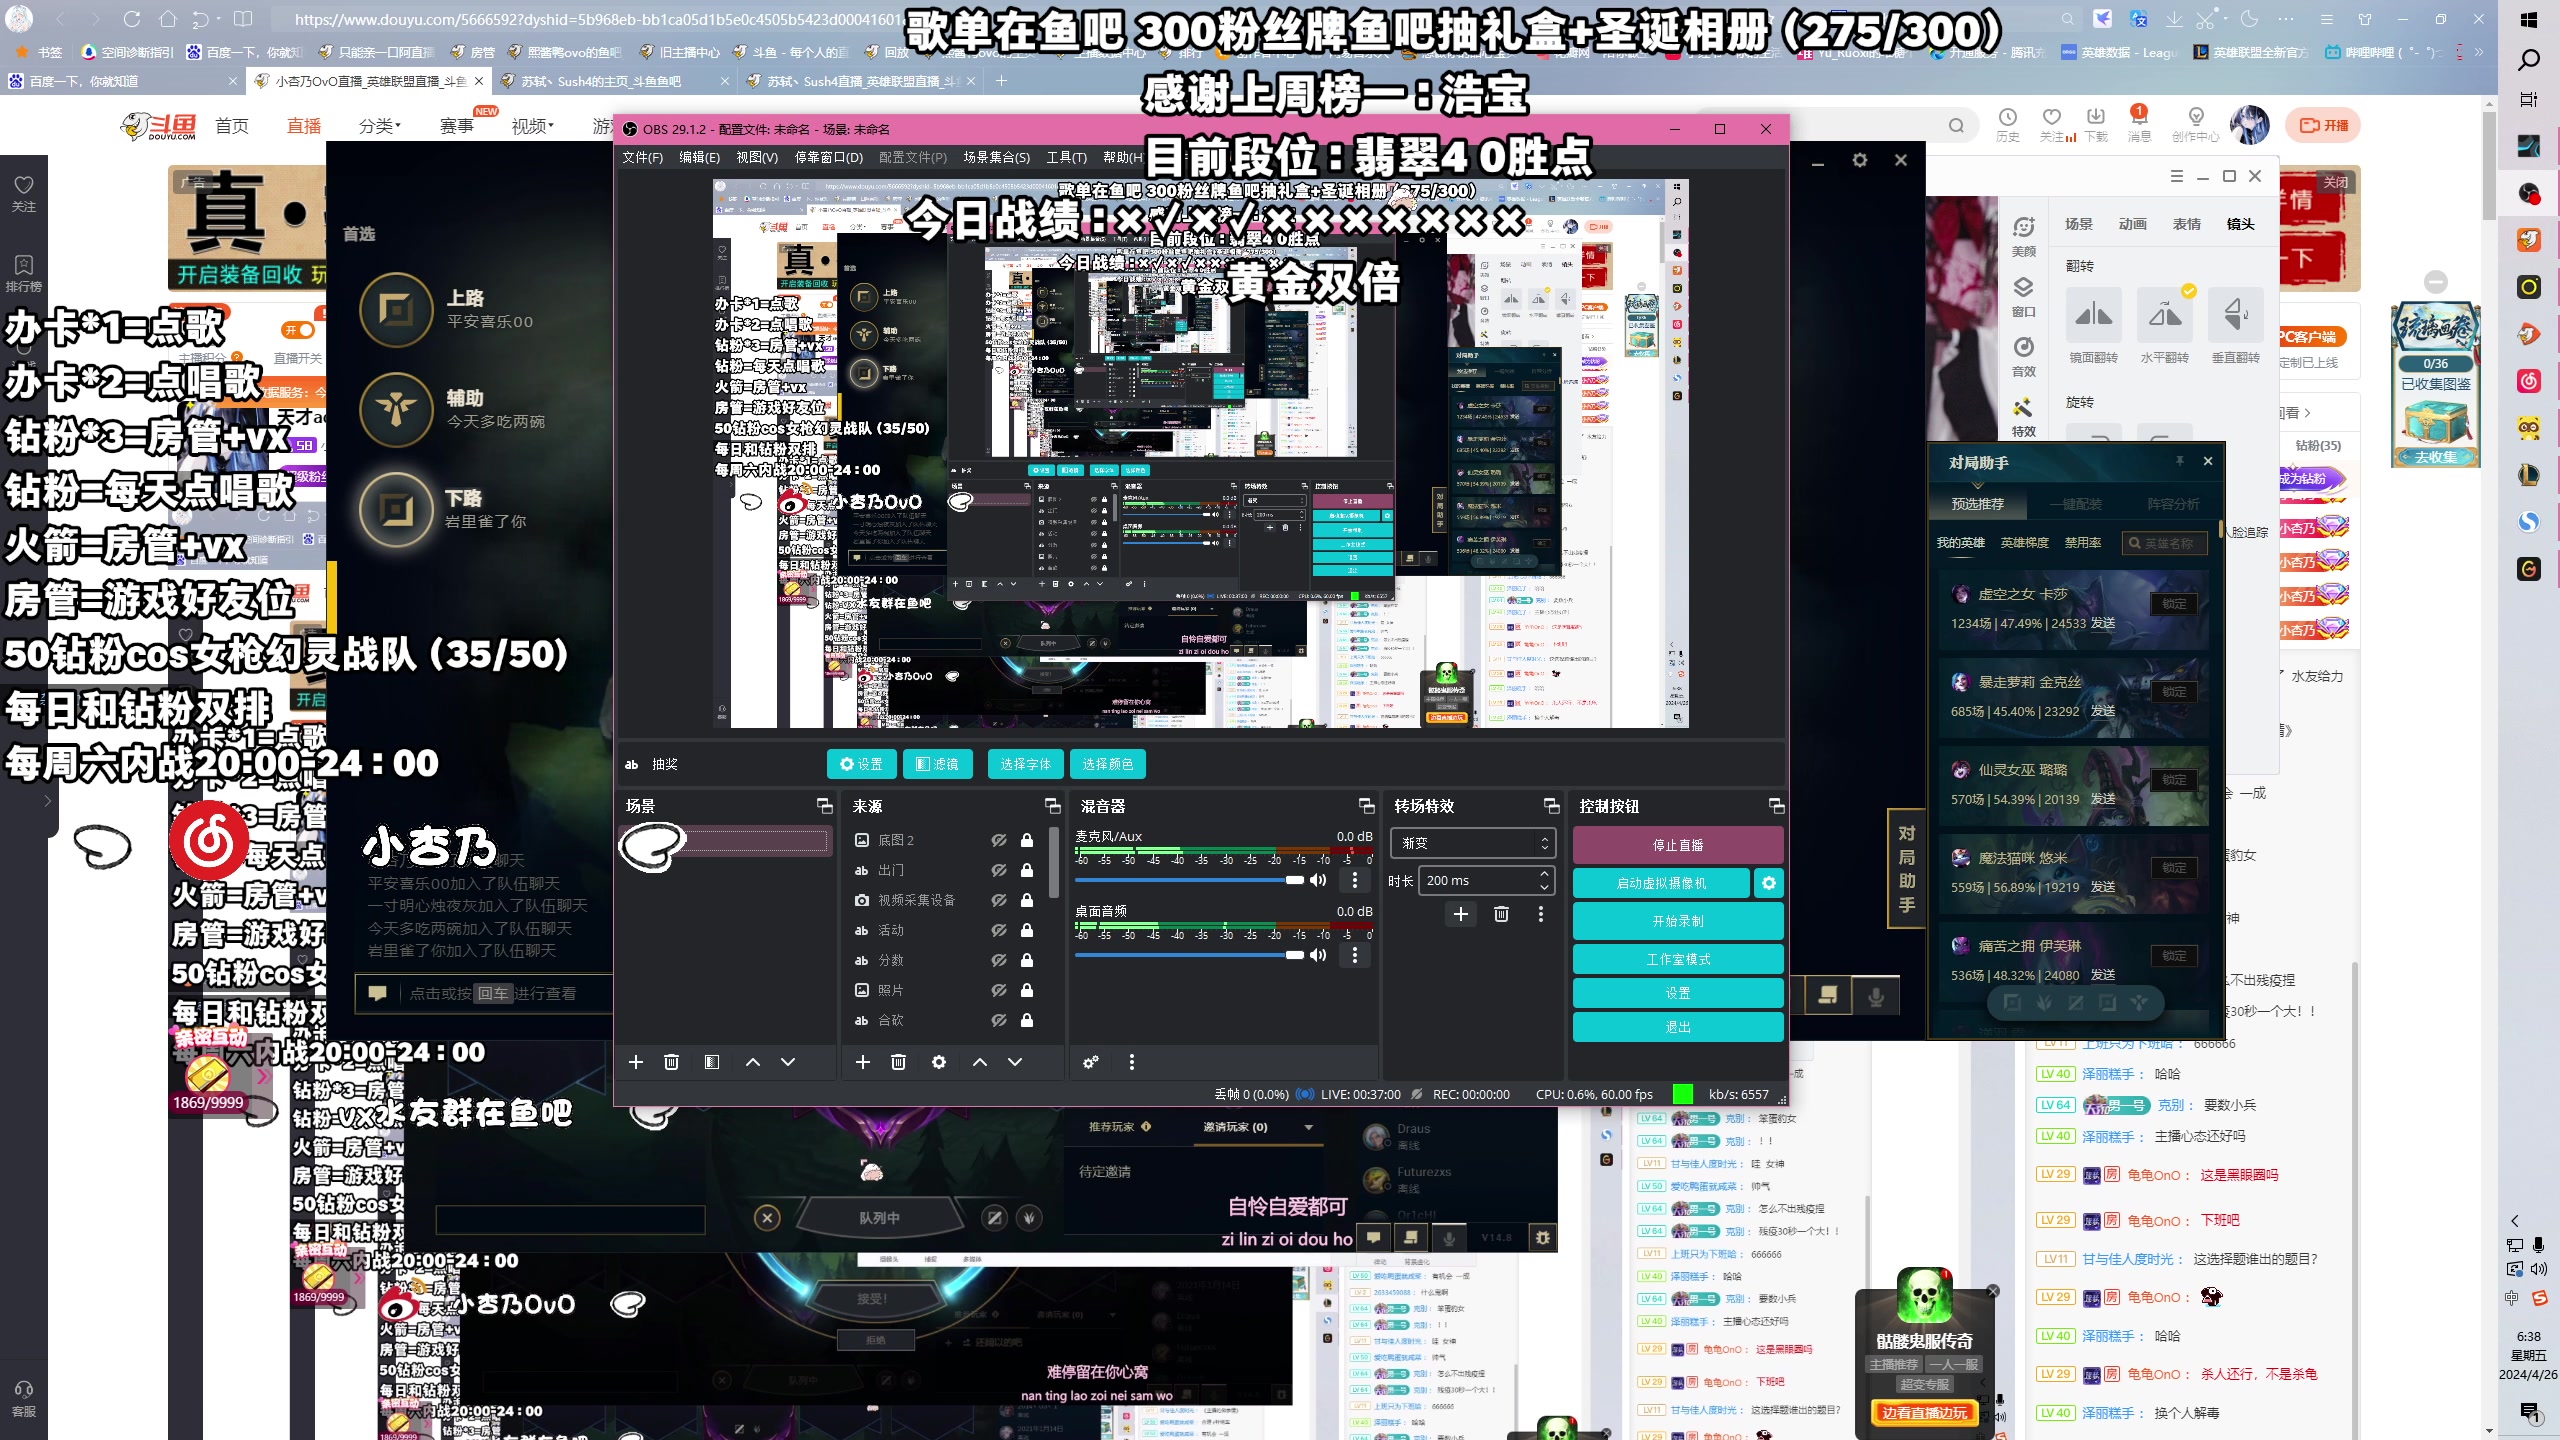
Task: Open 文件(F) menu in OBS
Action: [x=642, y=157]
